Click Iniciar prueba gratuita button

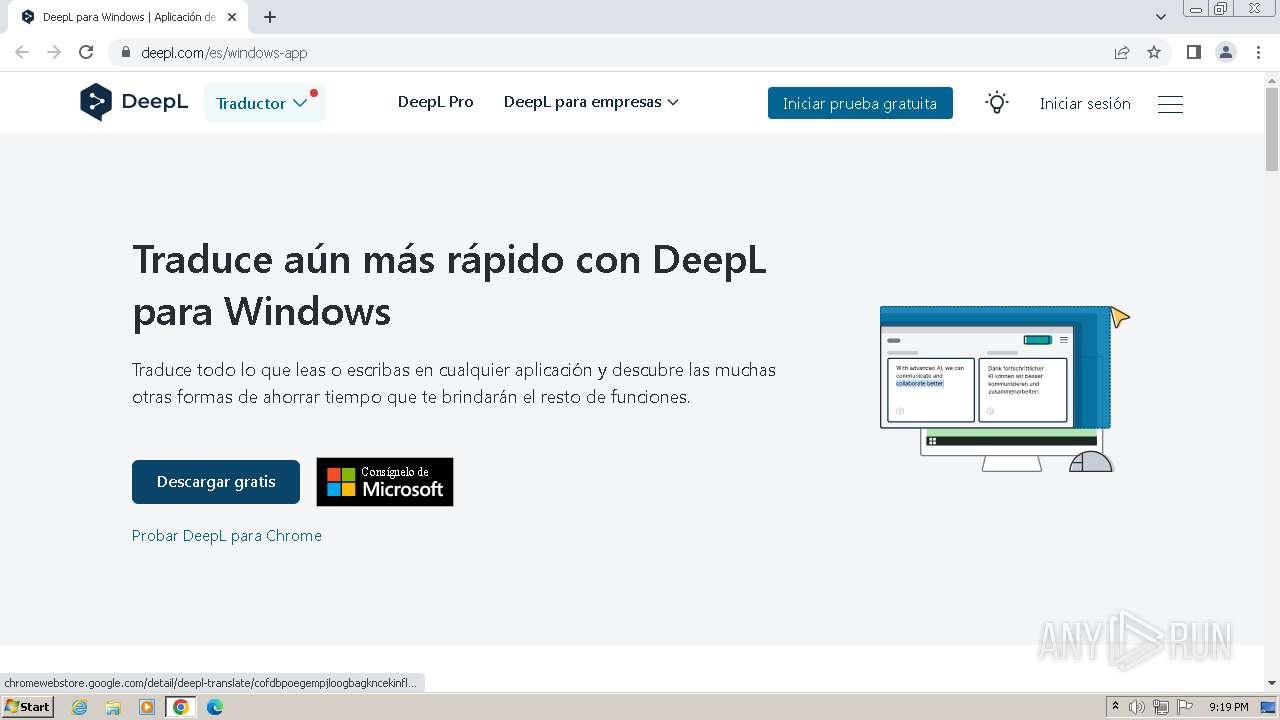coord(860,103)
